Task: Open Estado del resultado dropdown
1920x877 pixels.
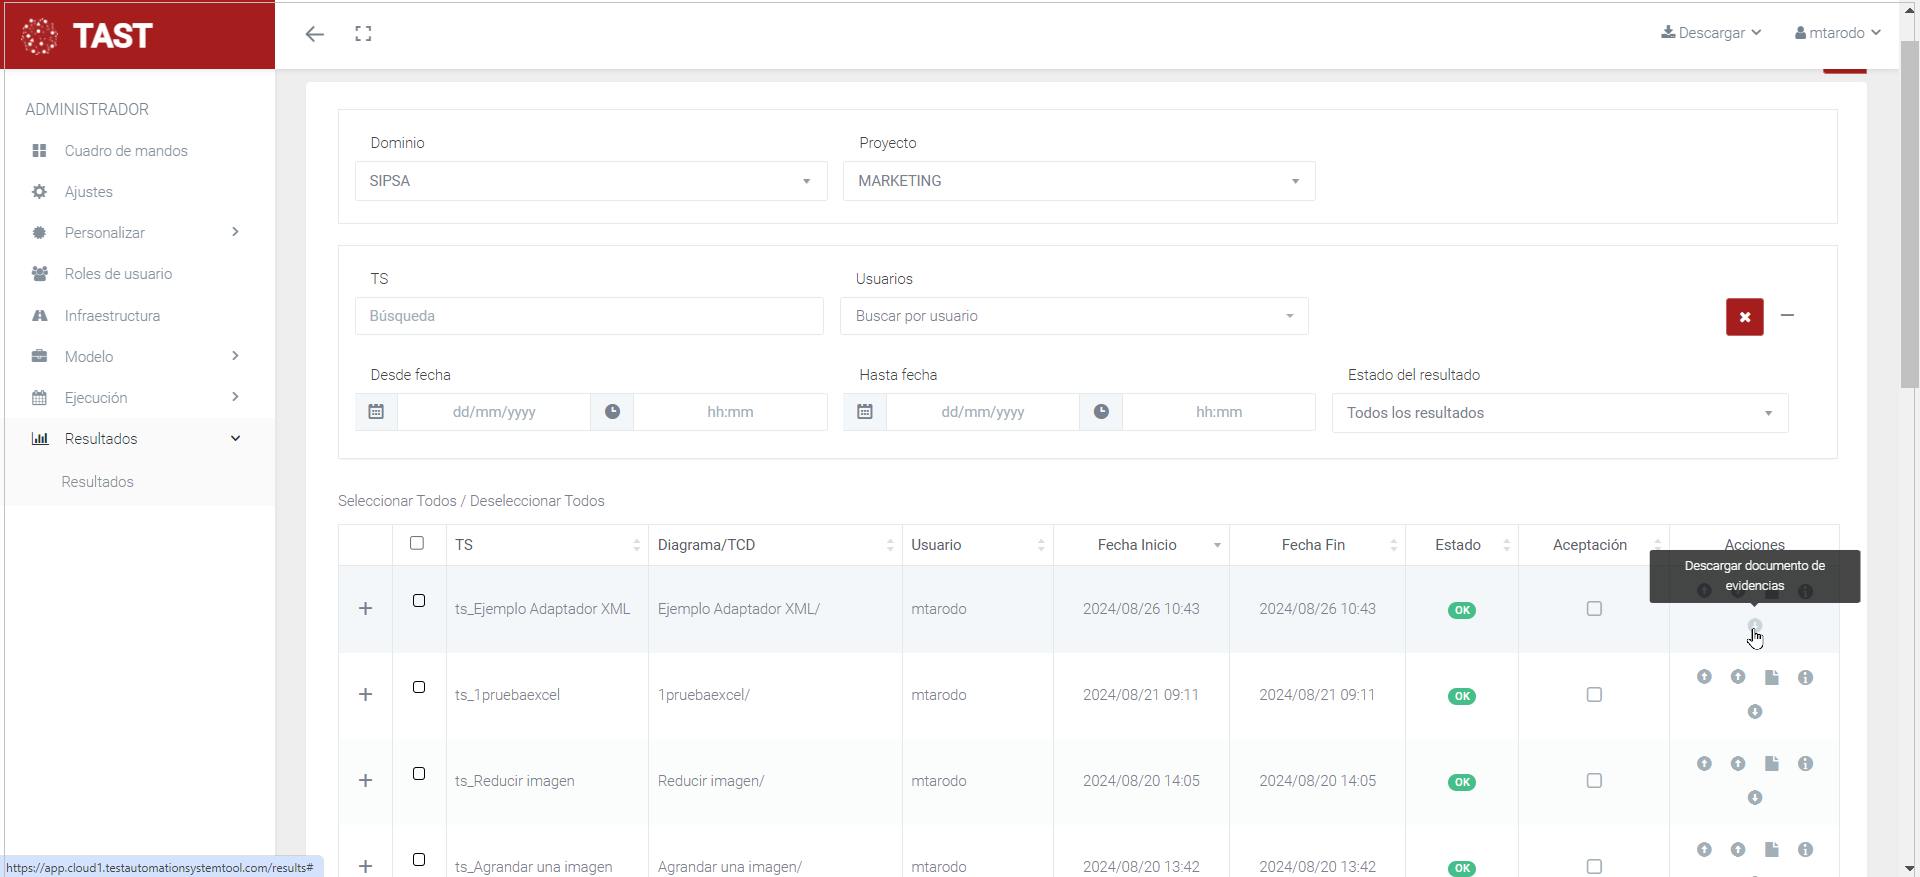Action: [1559, 413]
